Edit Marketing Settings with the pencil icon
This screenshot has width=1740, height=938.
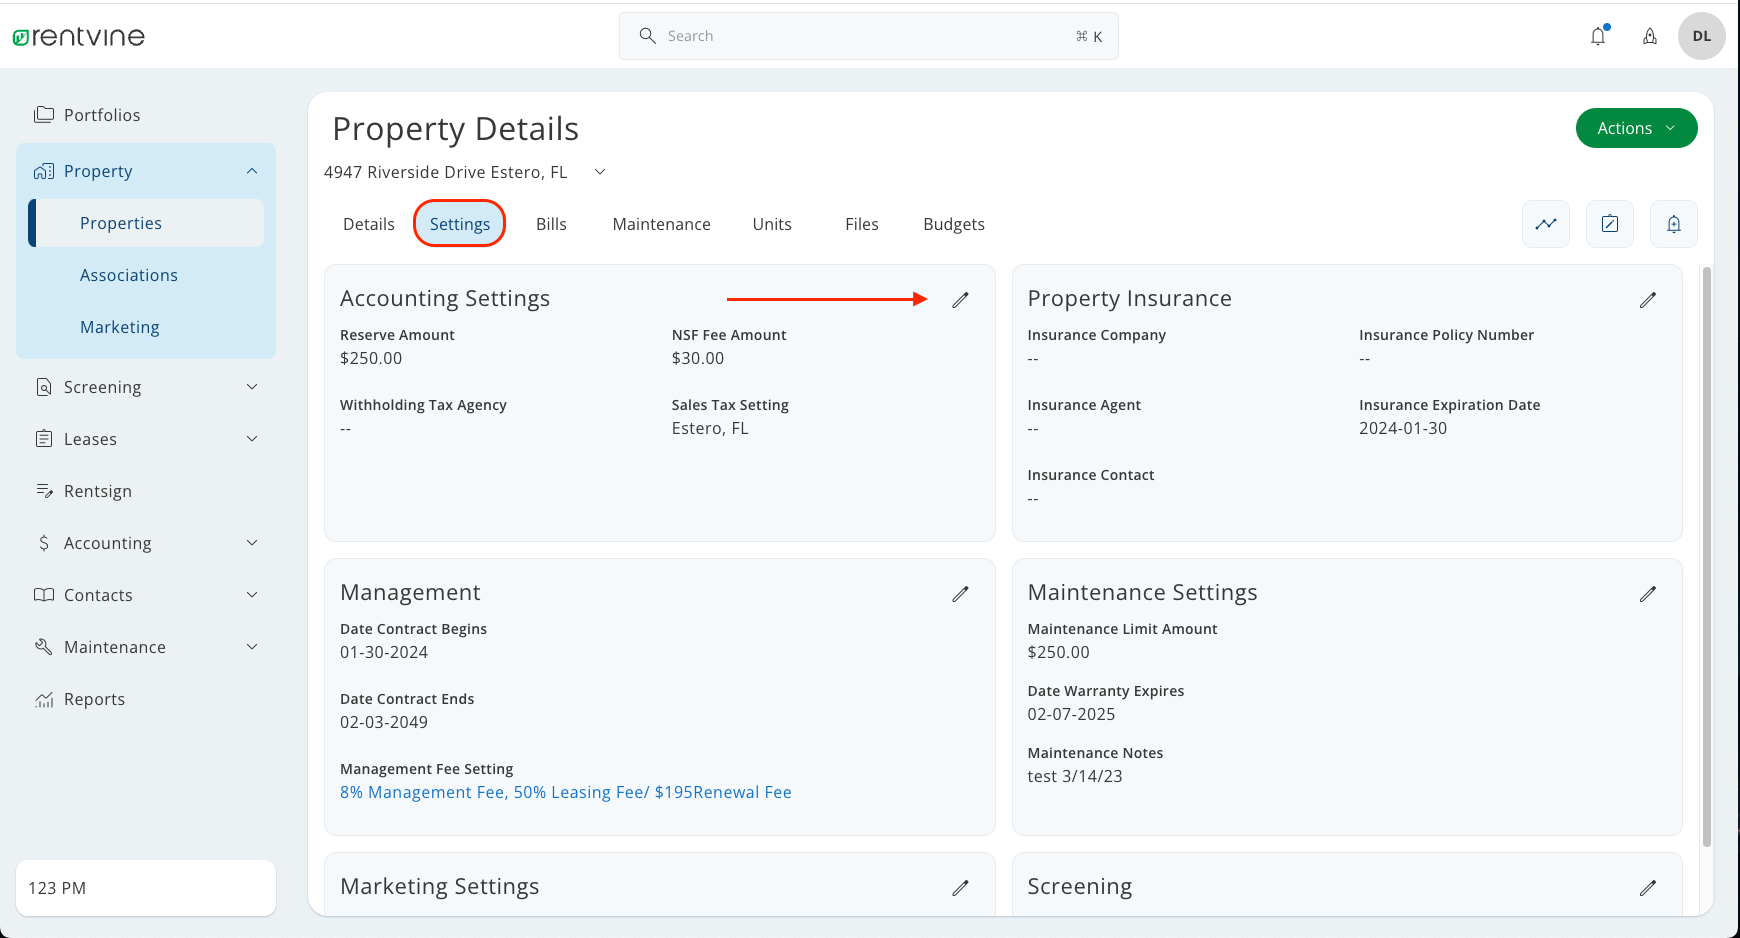coord(960,887)
